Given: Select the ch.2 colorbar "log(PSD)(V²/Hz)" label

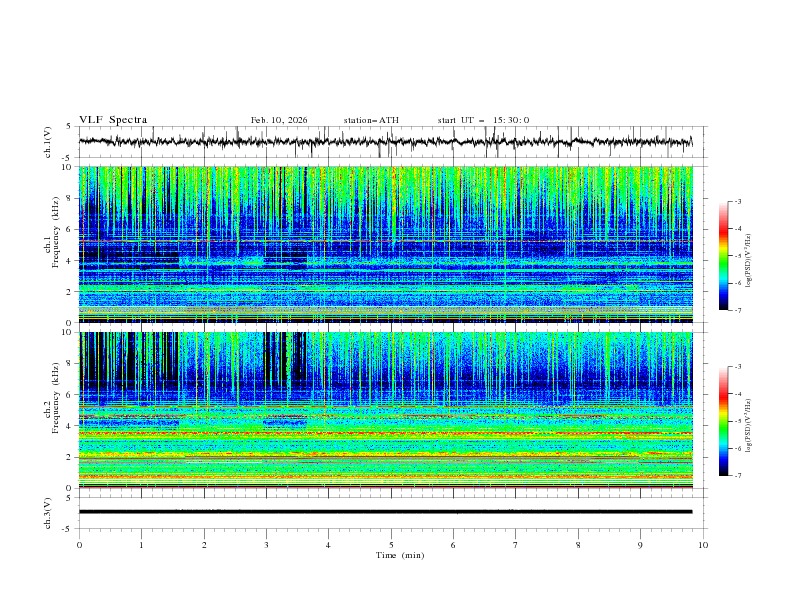Looking at the screenshot, I should (748, 426).
